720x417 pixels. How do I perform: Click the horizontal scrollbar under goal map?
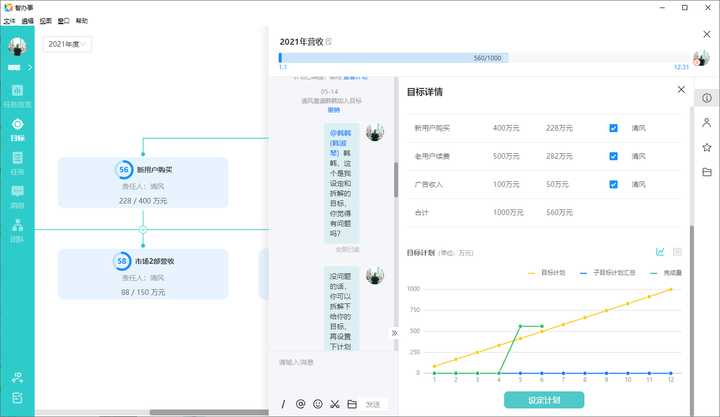pyautogui.click(x=209, y=412)
